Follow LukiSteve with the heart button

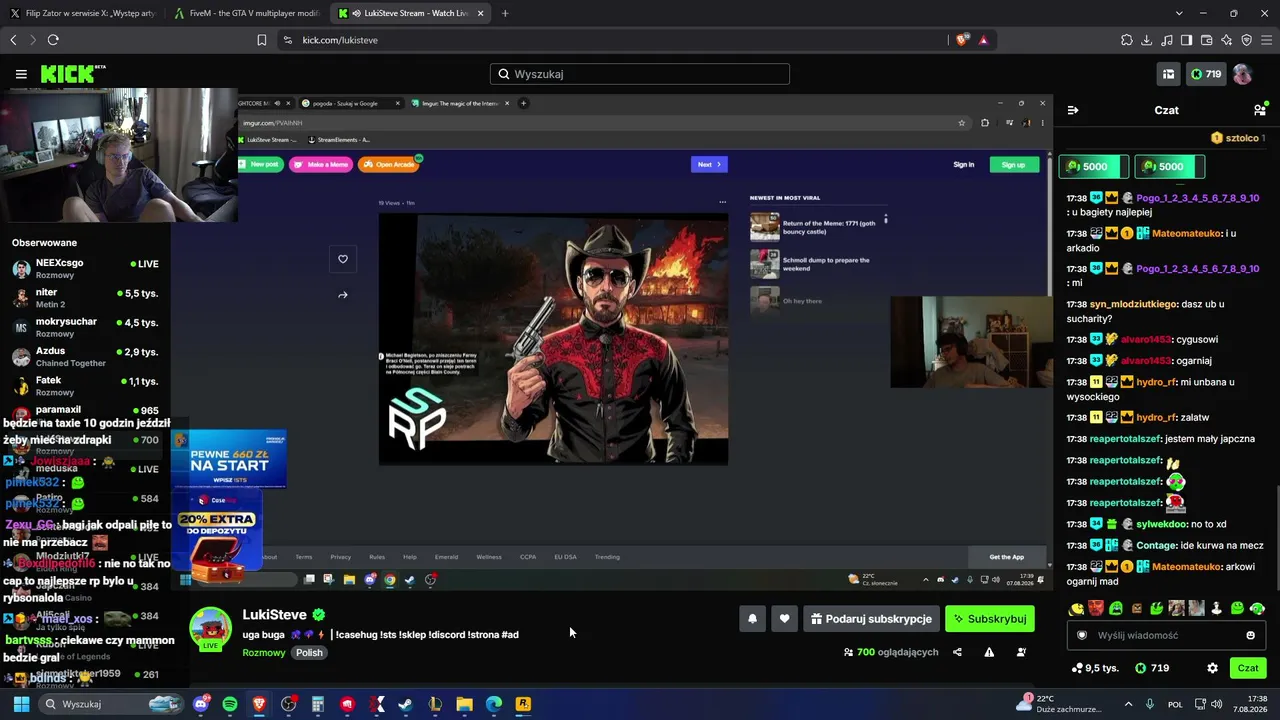(x=784, y=619)
